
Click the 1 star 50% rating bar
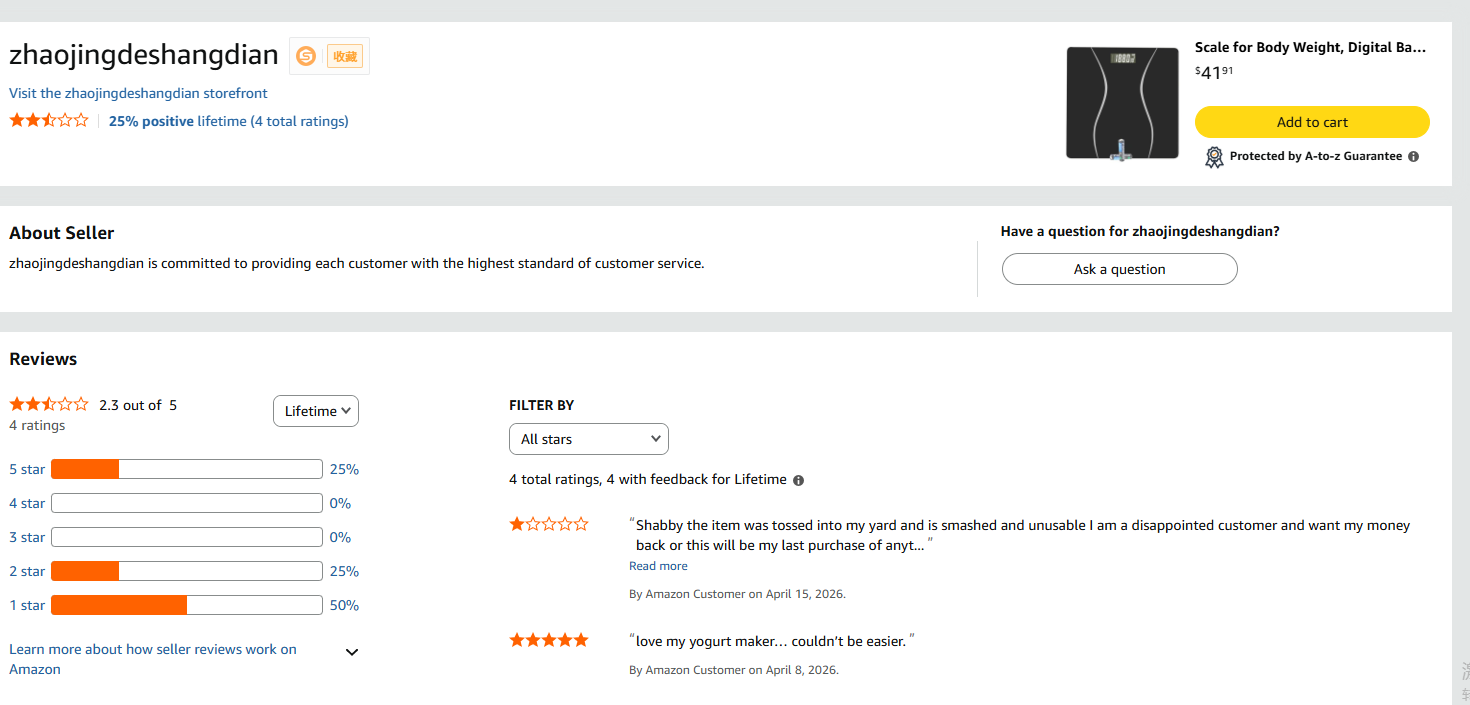click(x=186, y=605)
